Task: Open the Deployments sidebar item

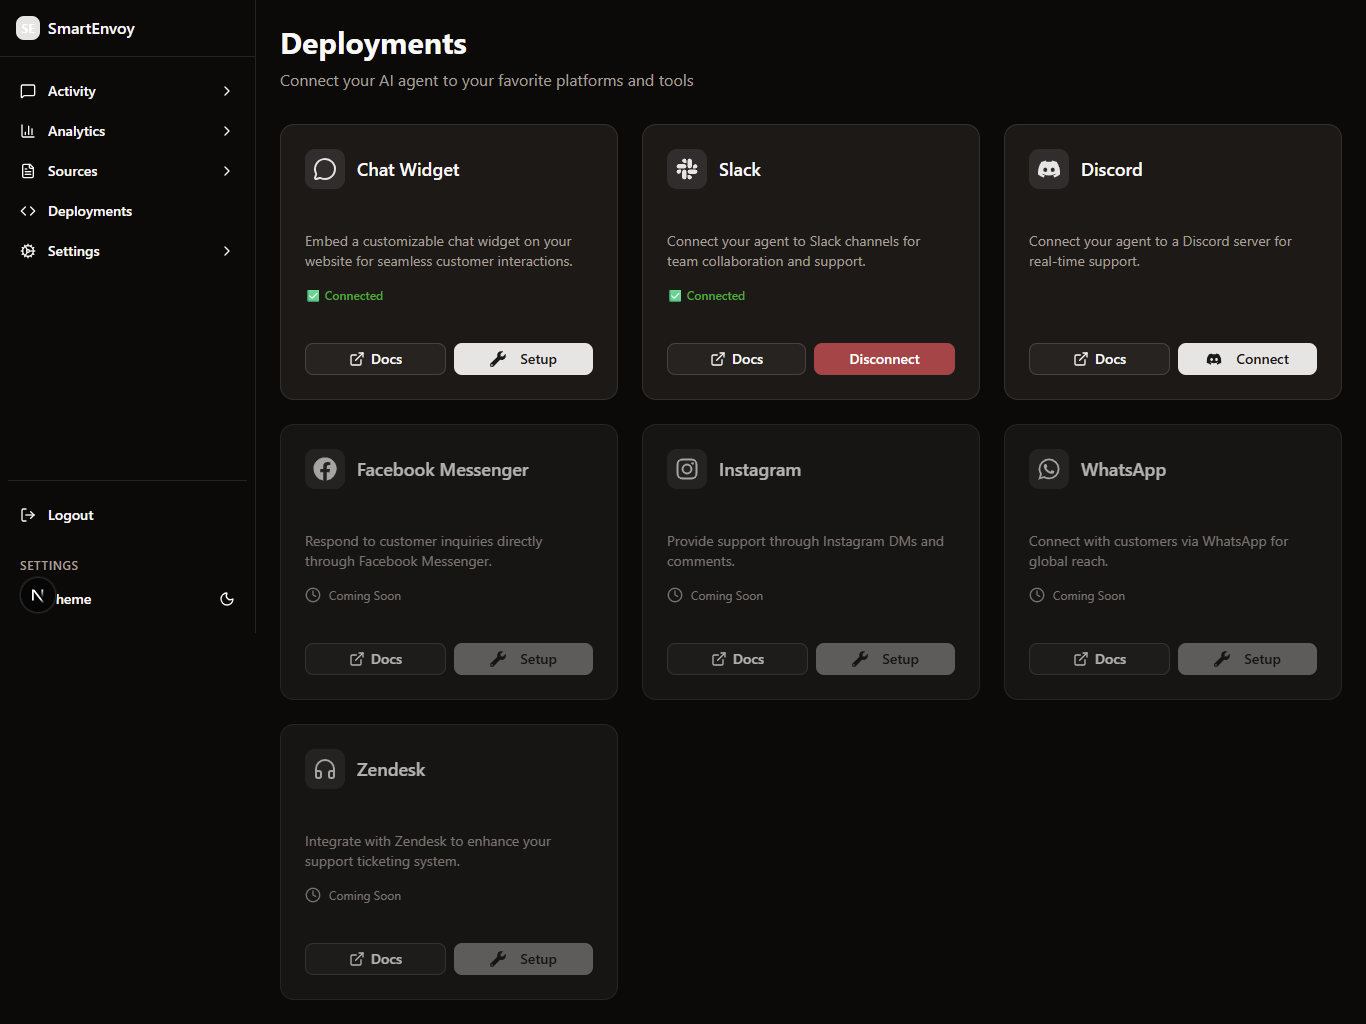Action: click(x=90, y=211)
